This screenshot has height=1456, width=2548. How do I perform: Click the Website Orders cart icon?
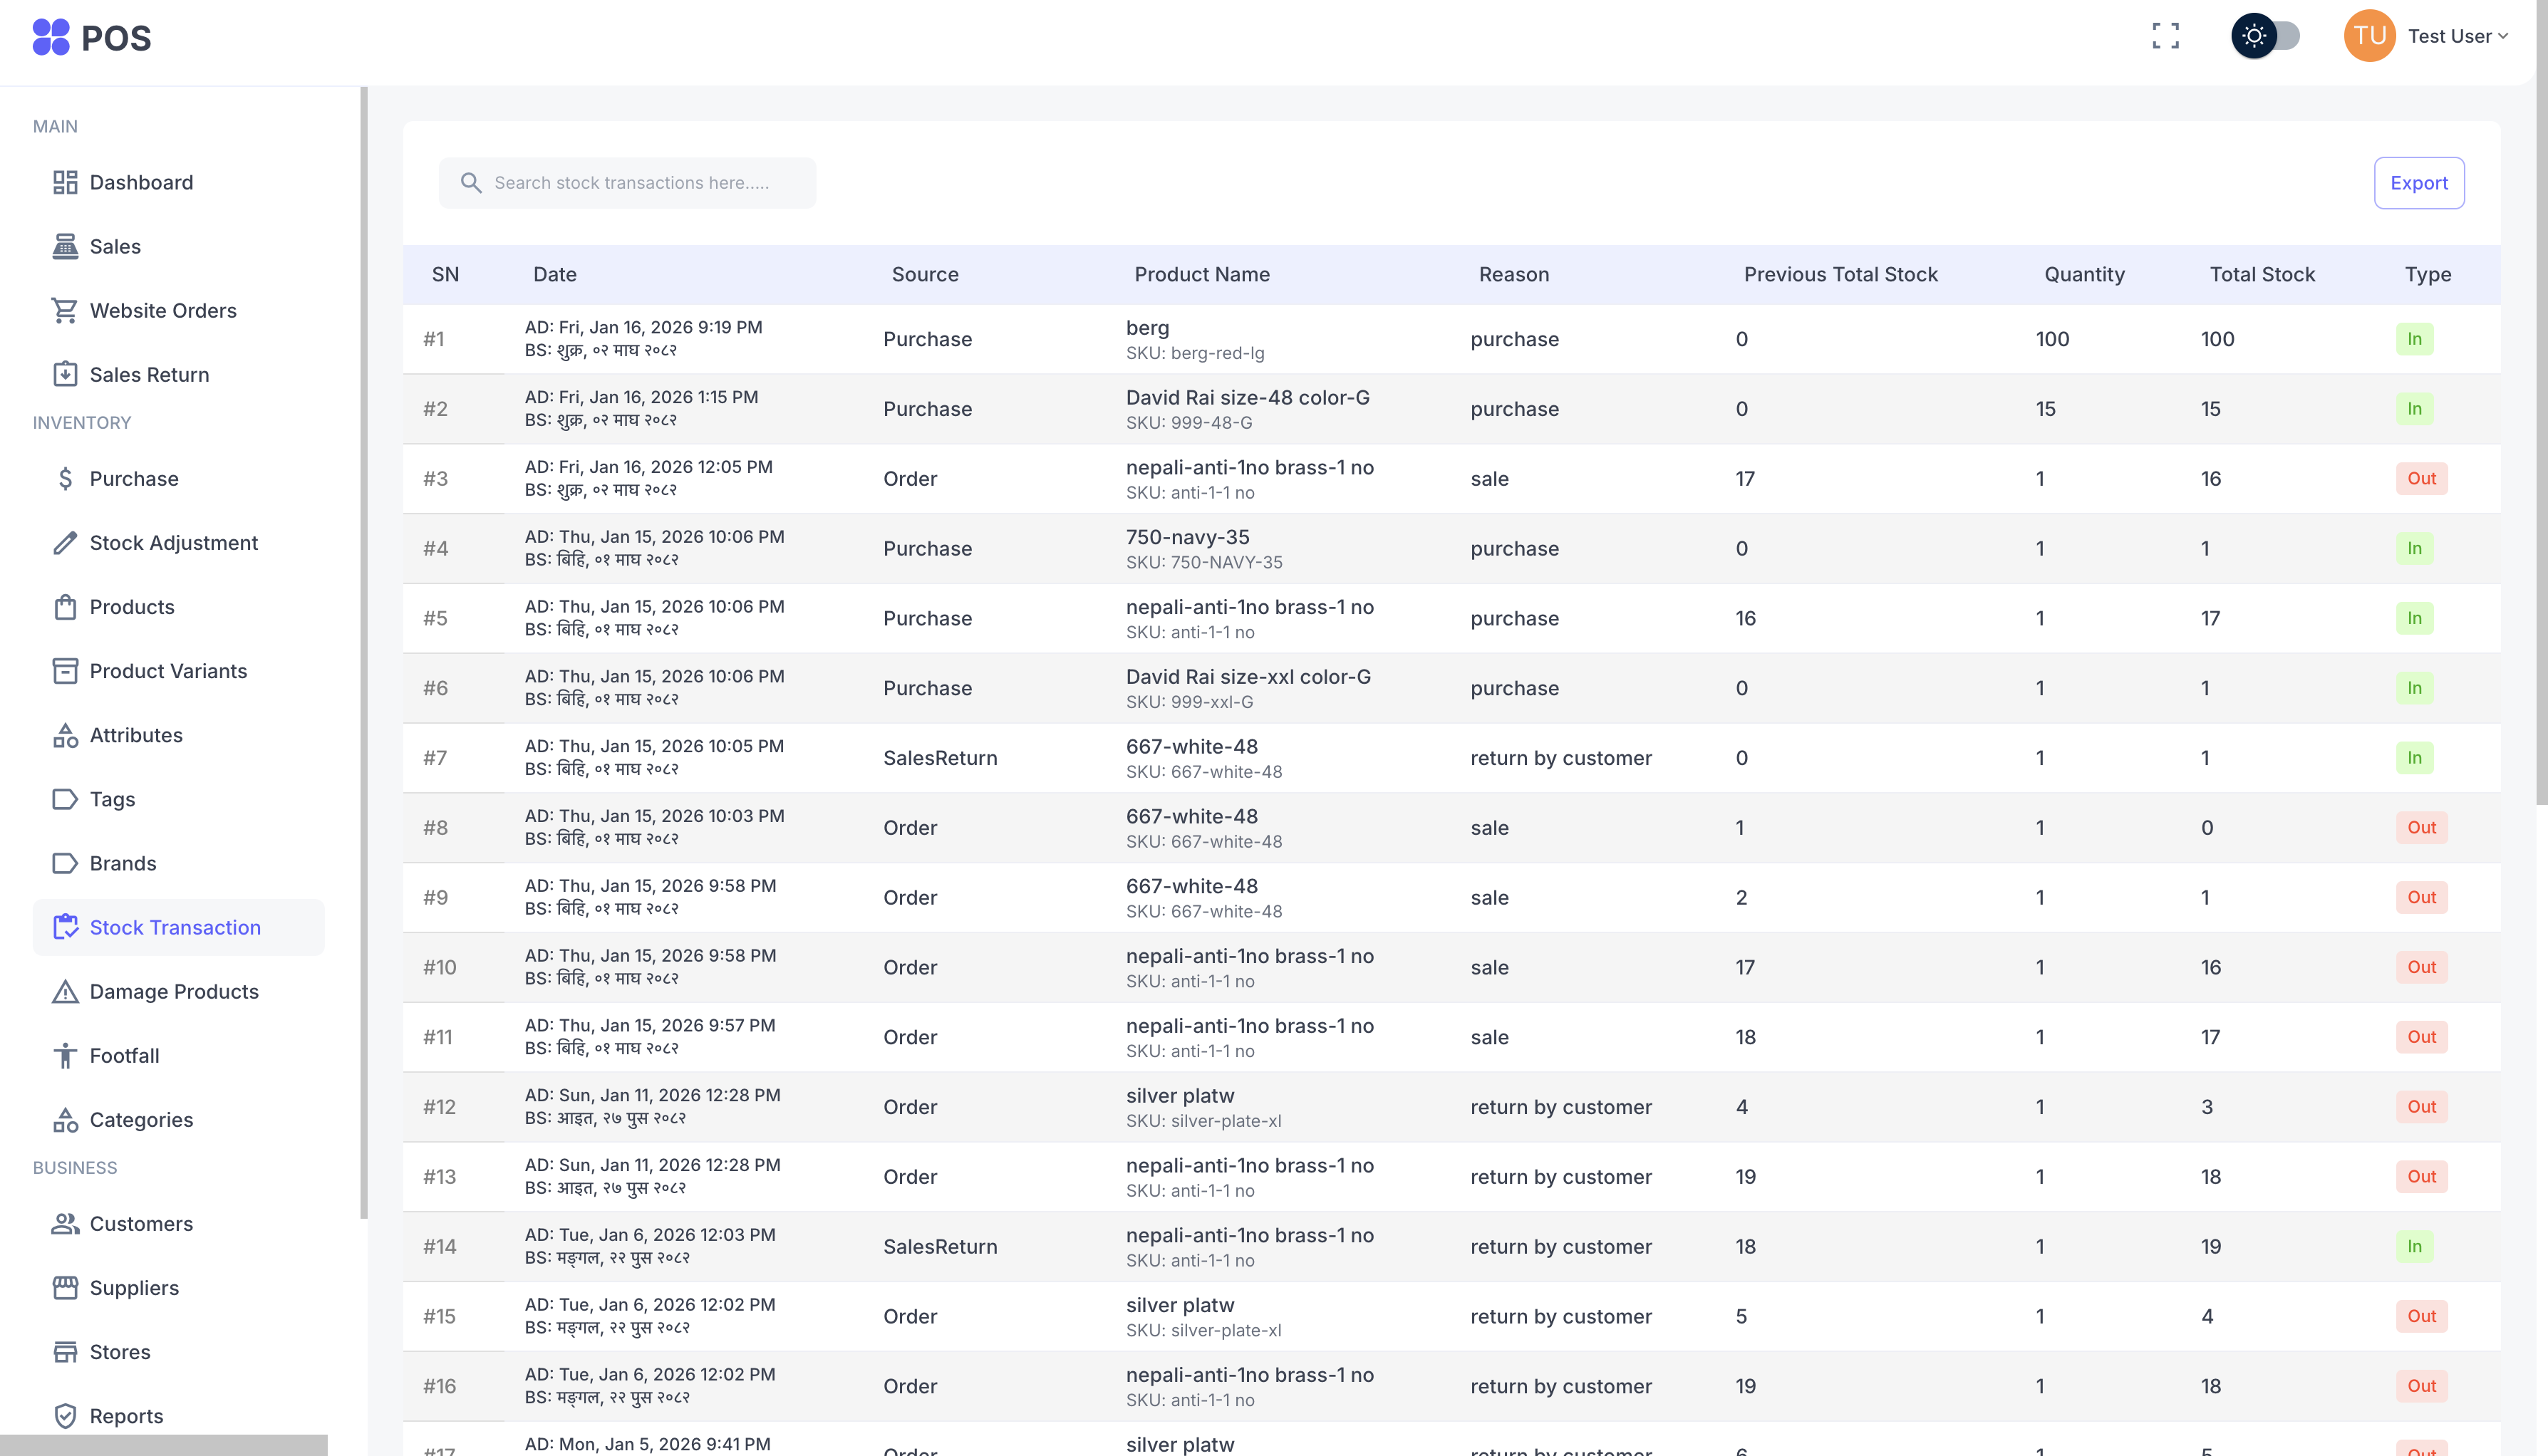click(x=66, y=310)
